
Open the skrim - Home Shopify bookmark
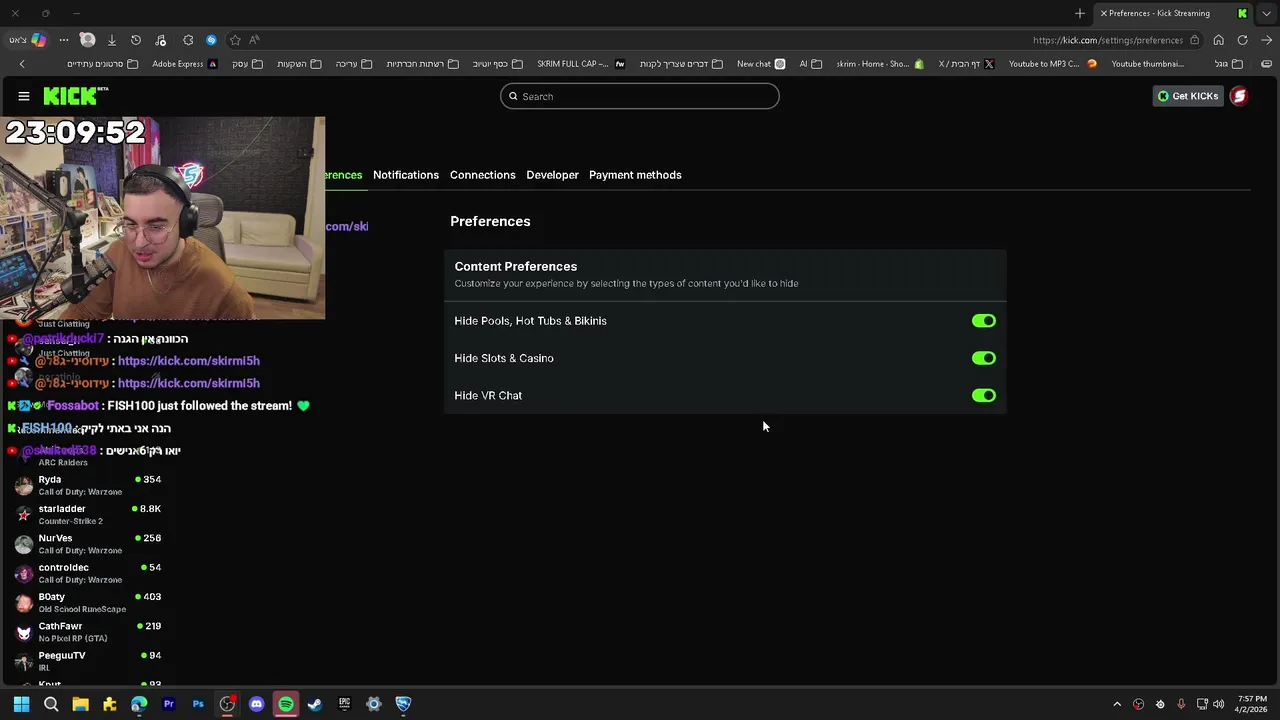coord(880,64)
